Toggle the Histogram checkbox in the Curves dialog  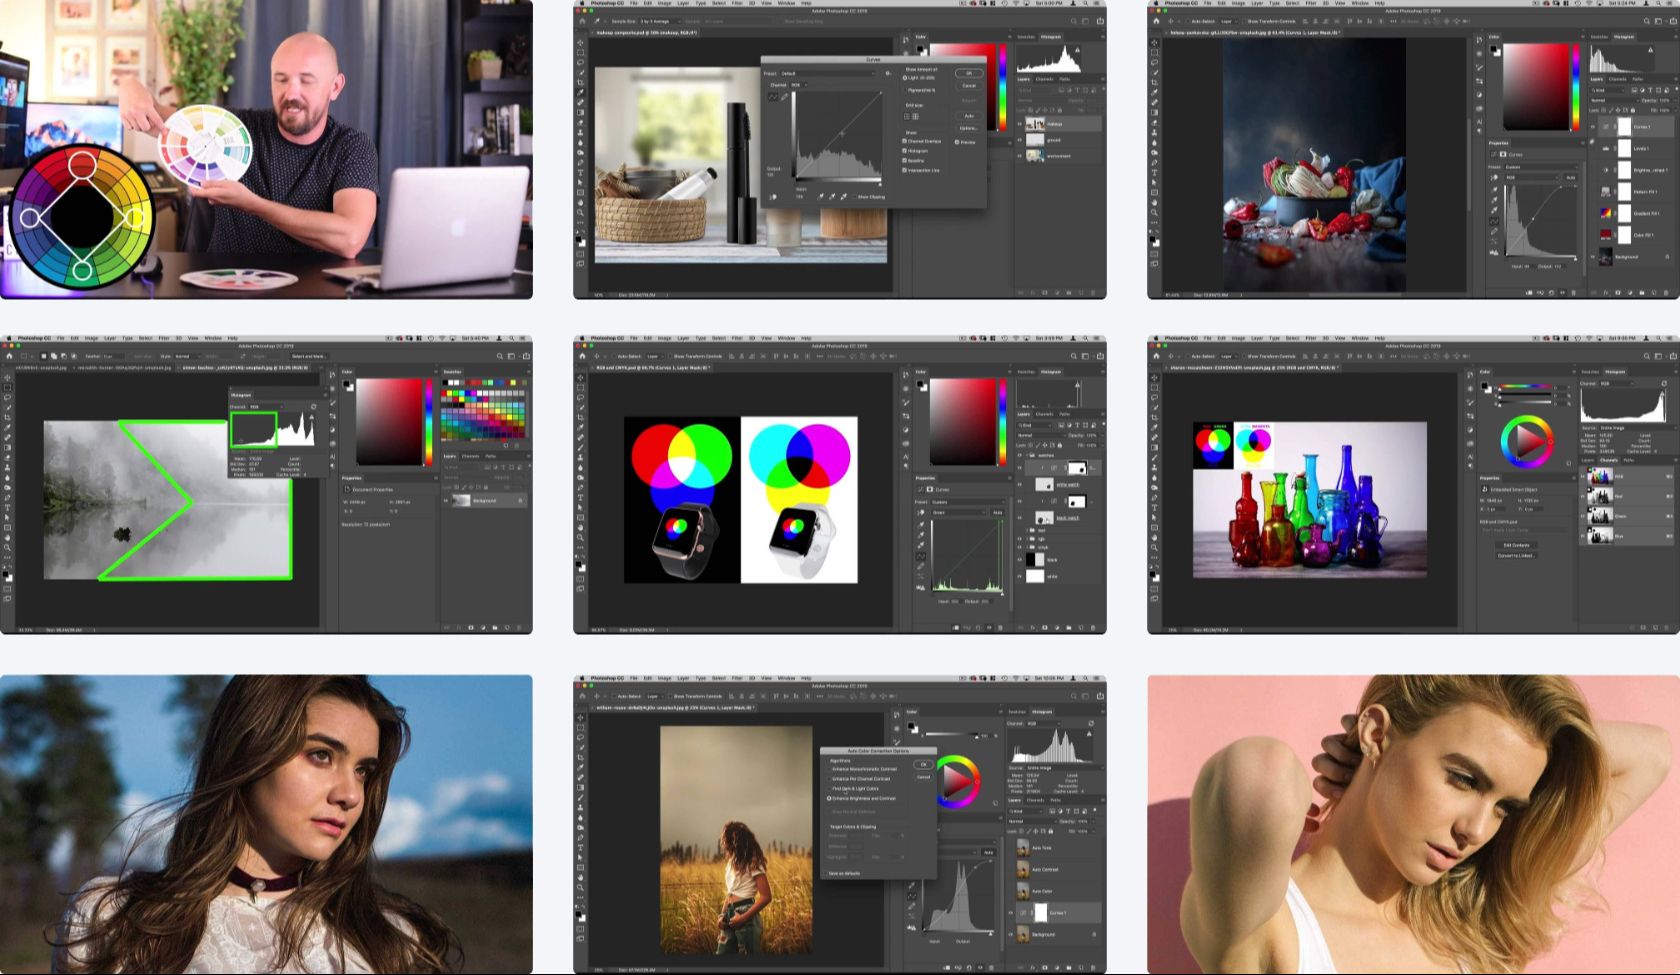point(905,151)
